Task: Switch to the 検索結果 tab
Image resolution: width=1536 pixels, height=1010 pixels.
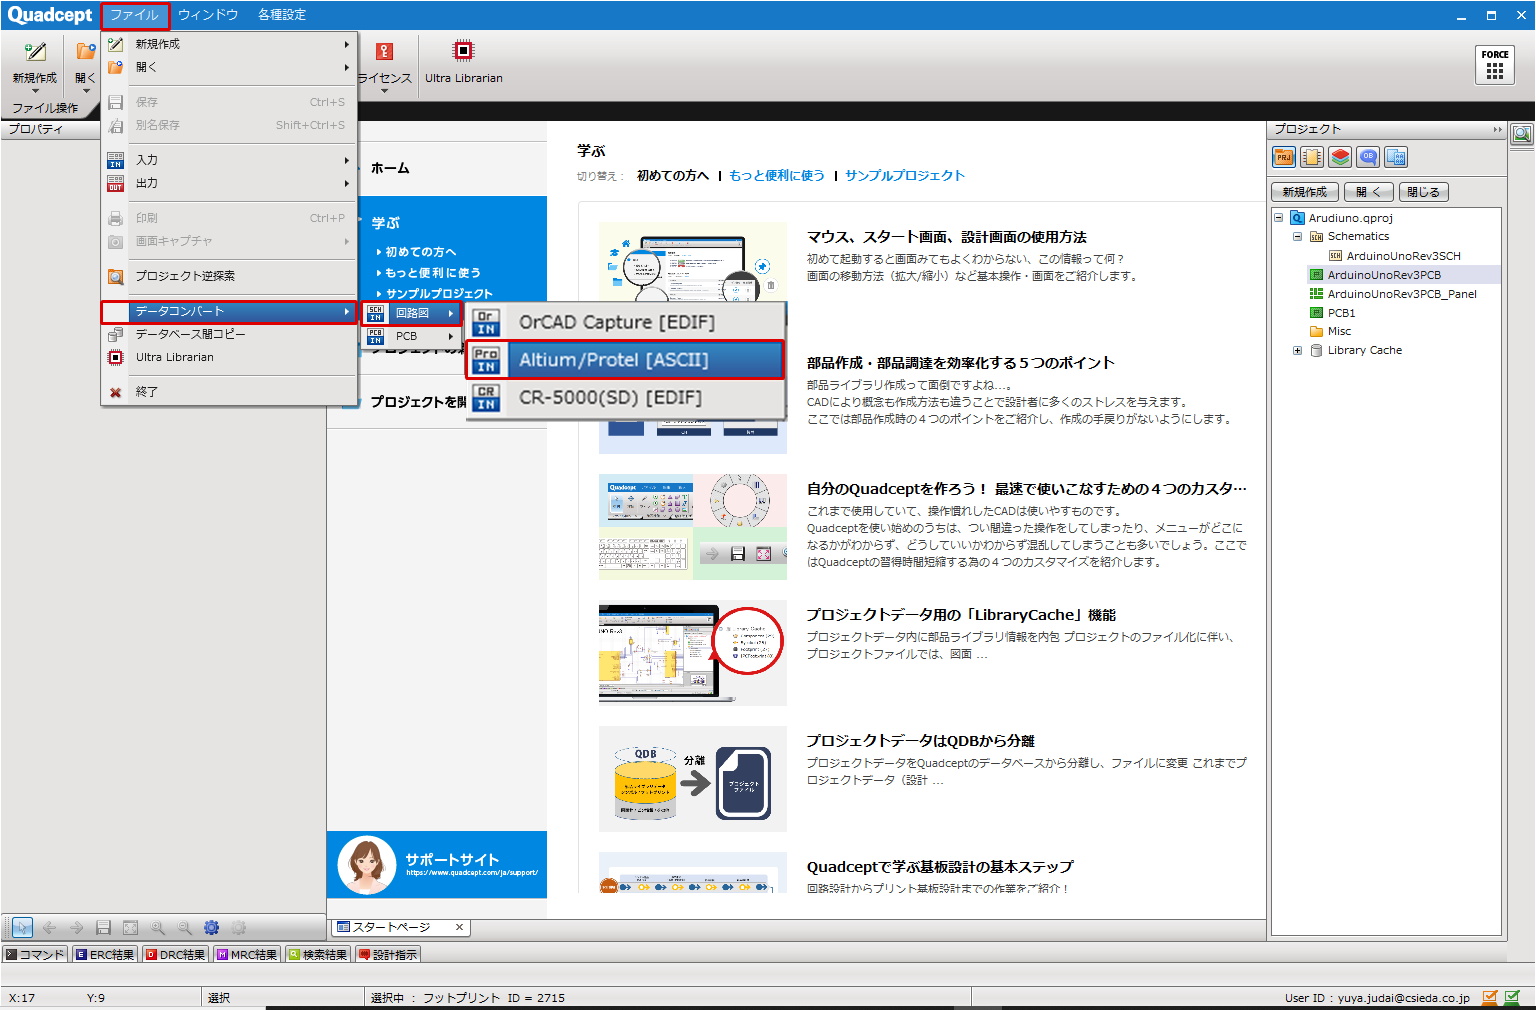Action: click(x=318, y=955)
